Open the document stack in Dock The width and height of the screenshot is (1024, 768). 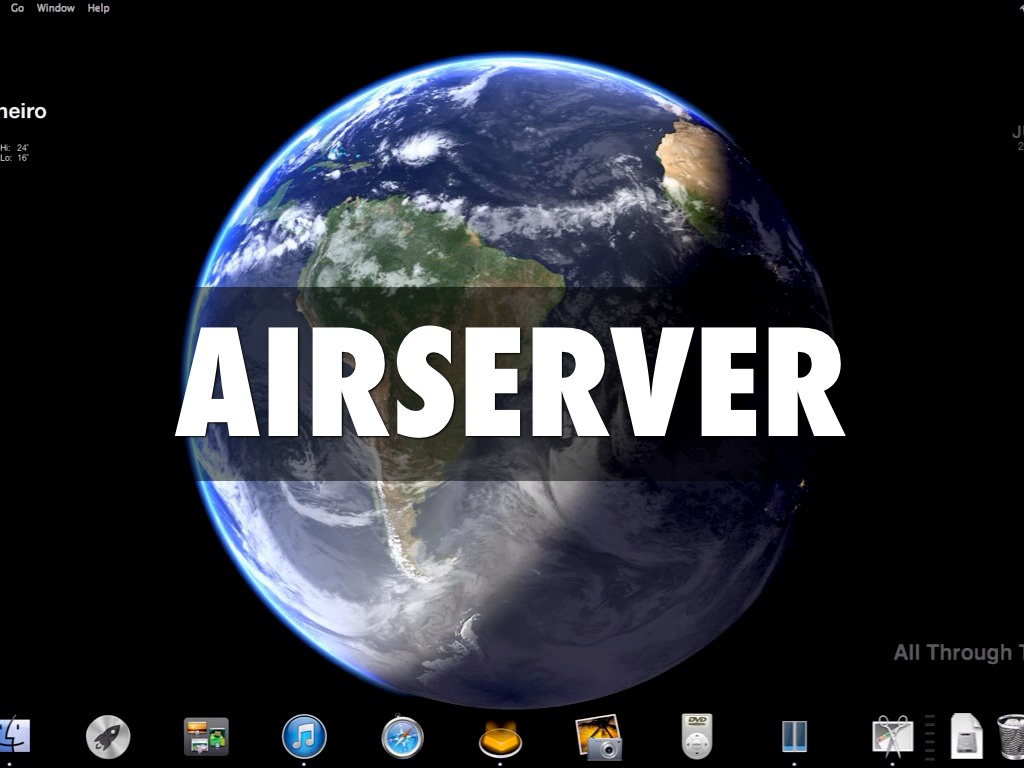[967, 737]
